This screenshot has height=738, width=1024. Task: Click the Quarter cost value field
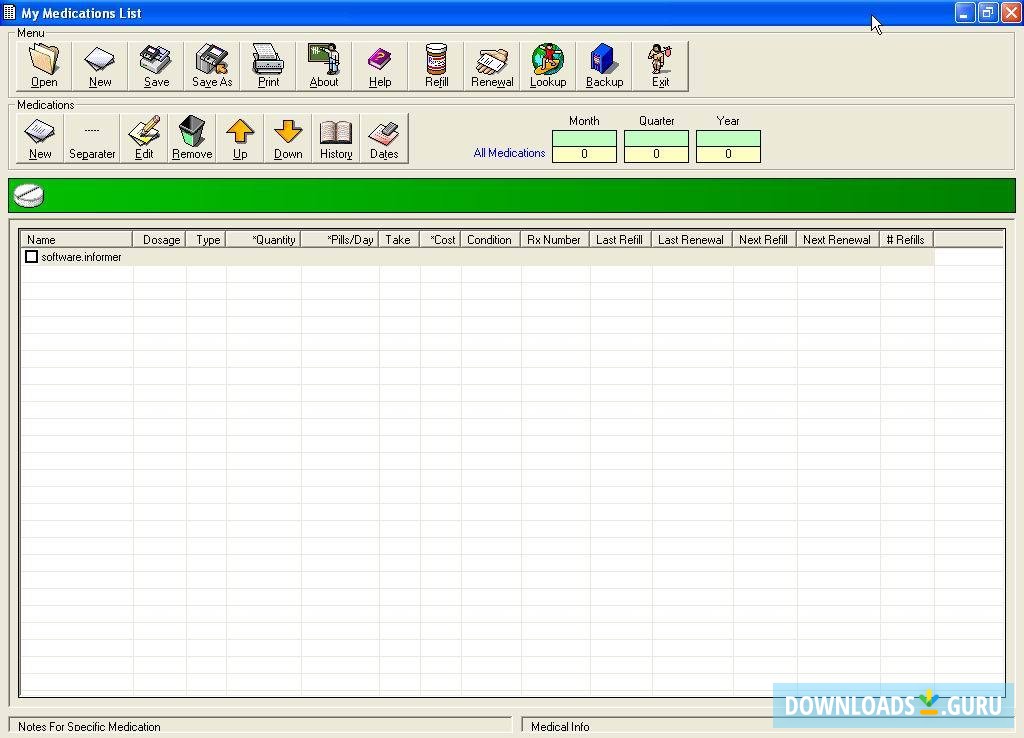click(x=656, y=154)
